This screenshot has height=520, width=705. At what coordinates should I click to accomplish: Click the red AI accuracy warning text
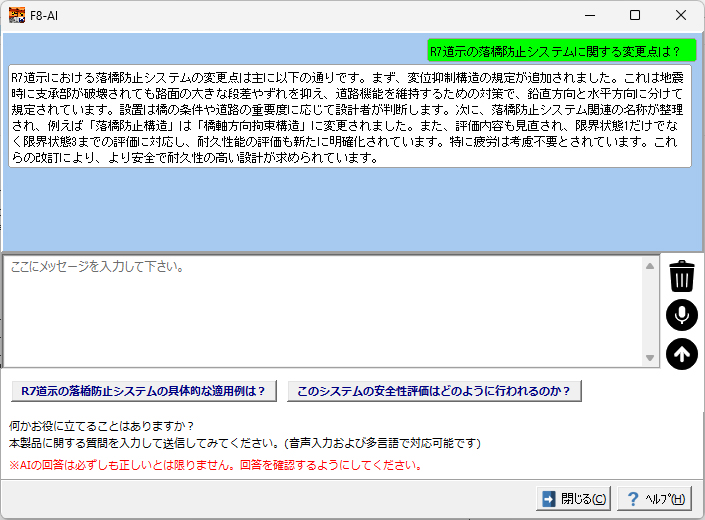pyautogui.click(x=214, y=465)
